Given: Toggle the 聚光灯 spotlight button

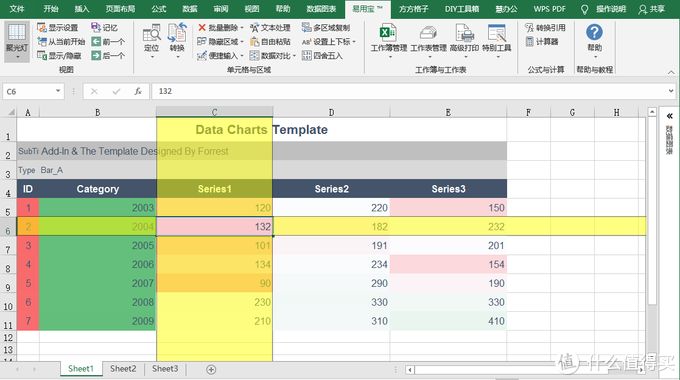Looking at the screenshot, I should pos(17,42).
